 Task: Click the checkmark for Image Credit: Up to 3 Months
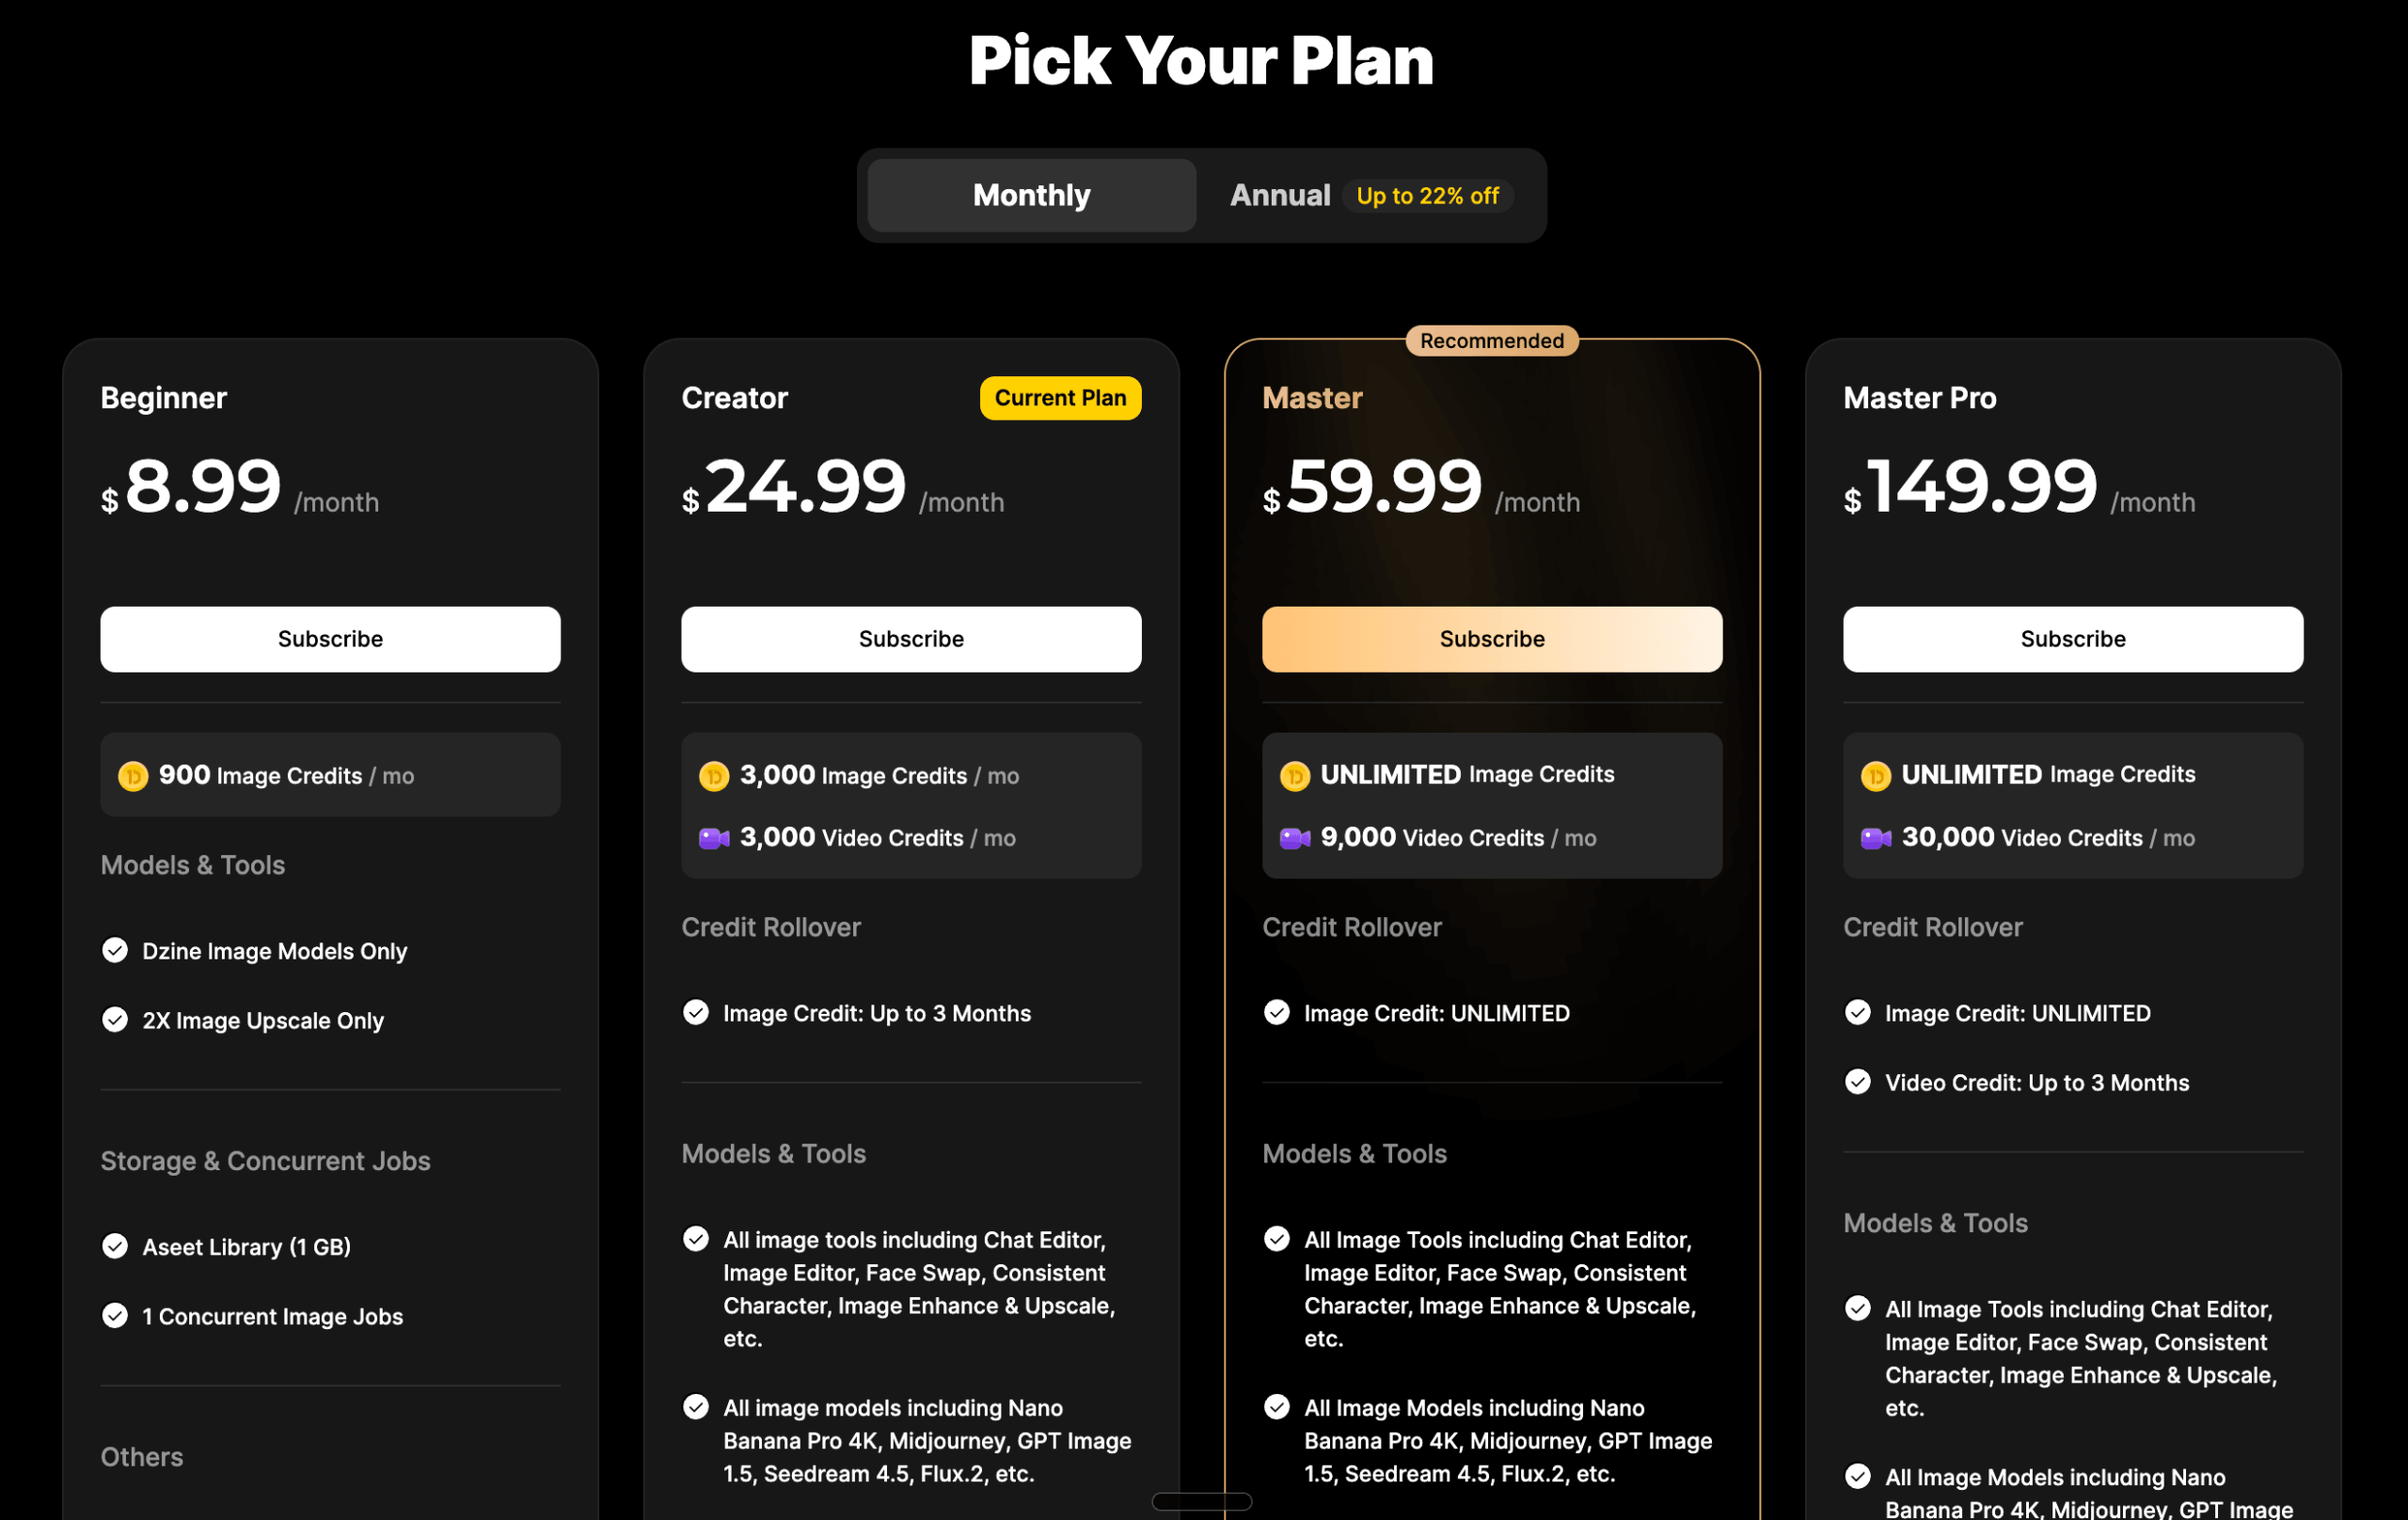point(696,1012)
